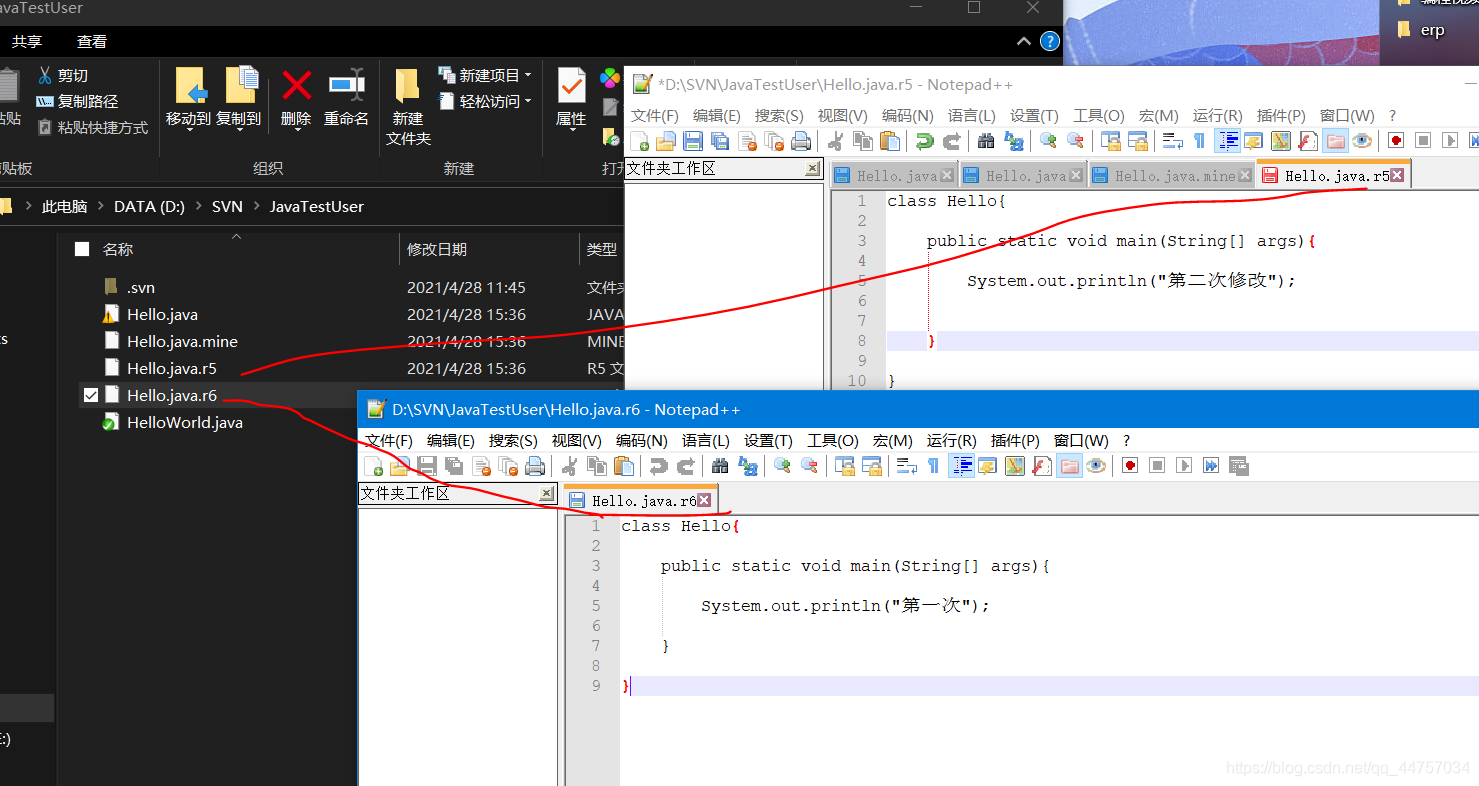Viewport: 1479px width, 786px height.
Task: Click the Explorer help question mark icon
Action: point(1049,41)
